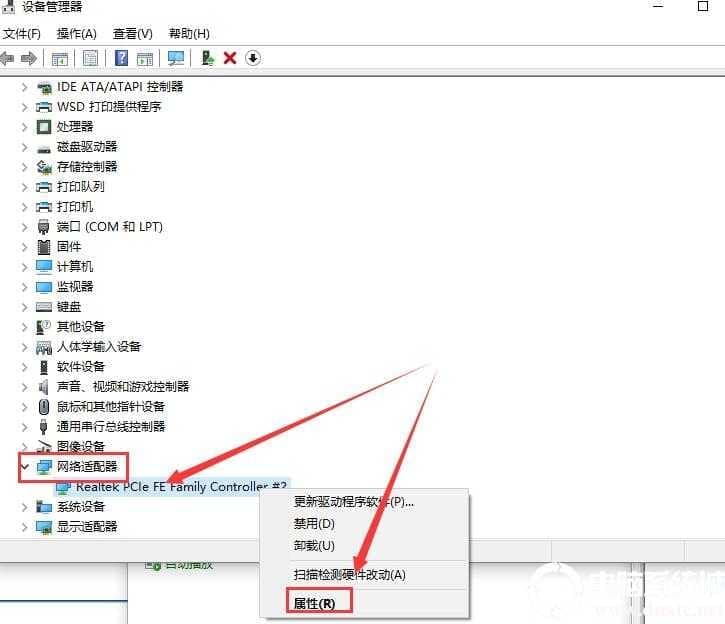The height and width of the screenshot is (624, 725).
Task: Click the WSD 打印提供程序 printer icon
Action: pyautogui.click(x=44, y=107)
